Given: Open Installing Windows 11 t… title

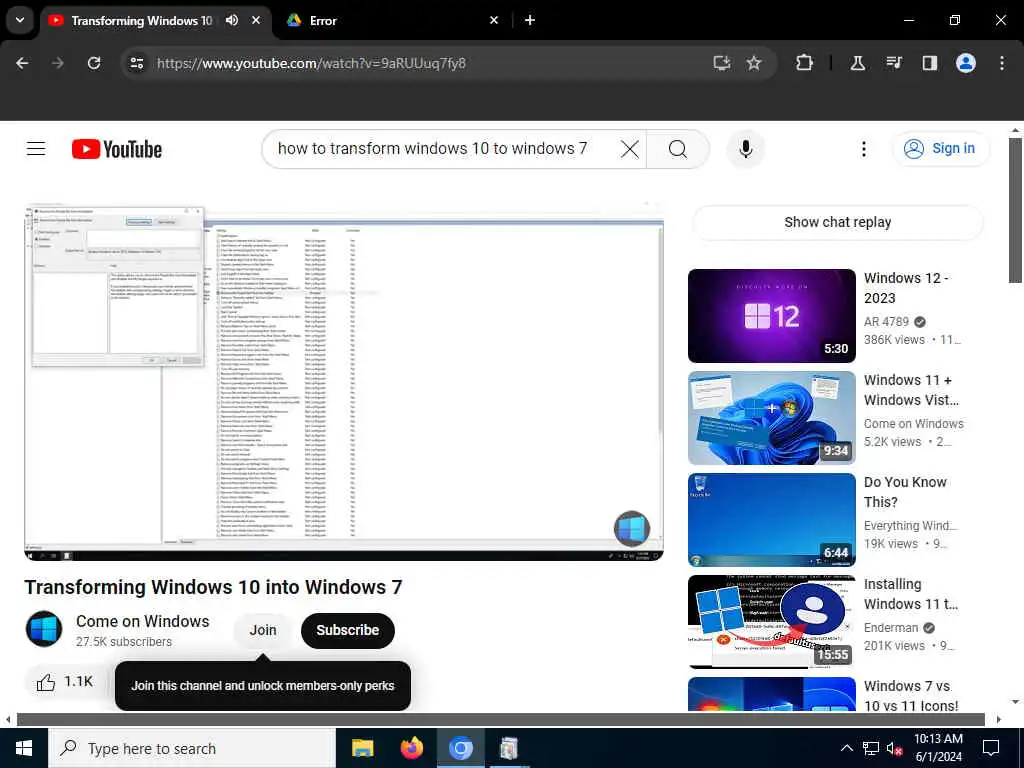Looking at the screenshot, I should [x=911, y=594].
